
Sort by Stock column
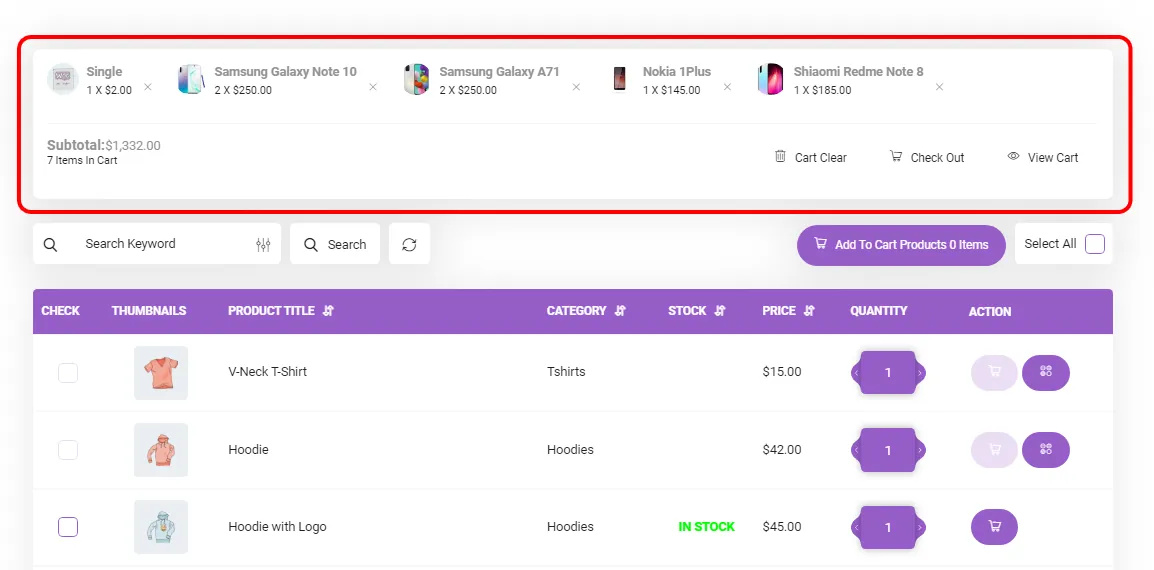(720, 311)
